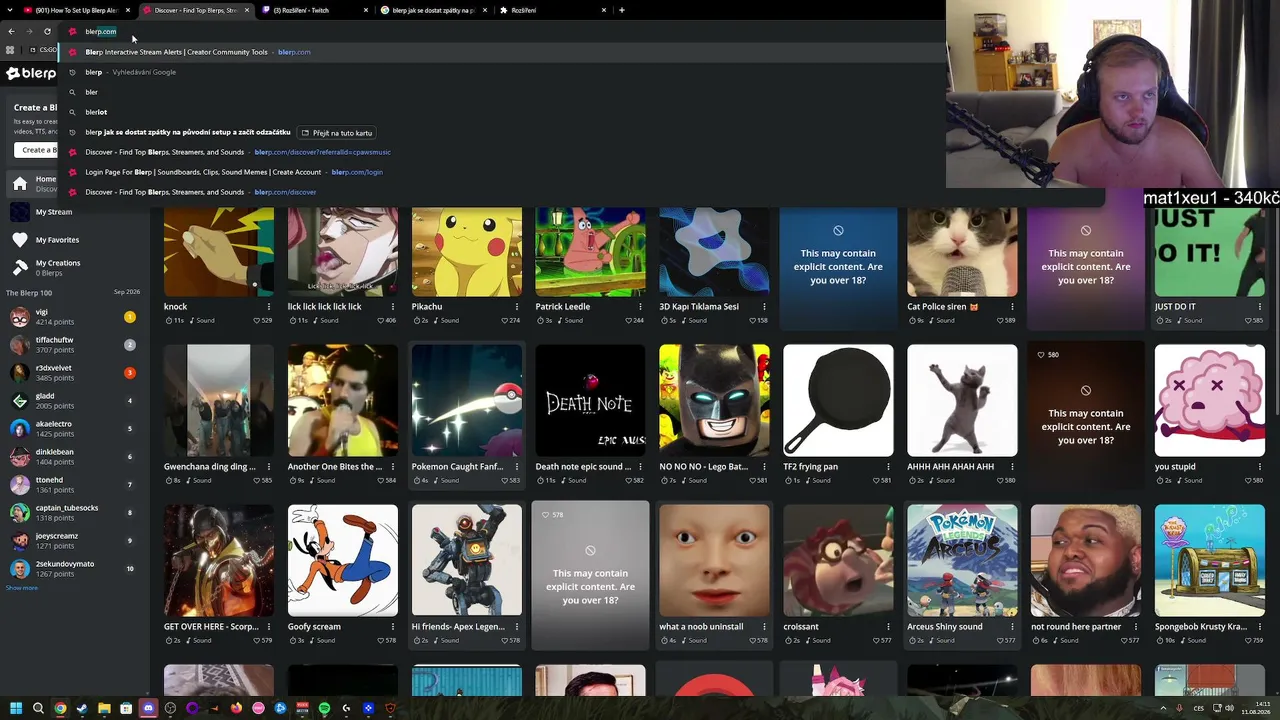Open Spotify from the taskbar
Screen dimensions: 1280x720
[x=324, y=709]
